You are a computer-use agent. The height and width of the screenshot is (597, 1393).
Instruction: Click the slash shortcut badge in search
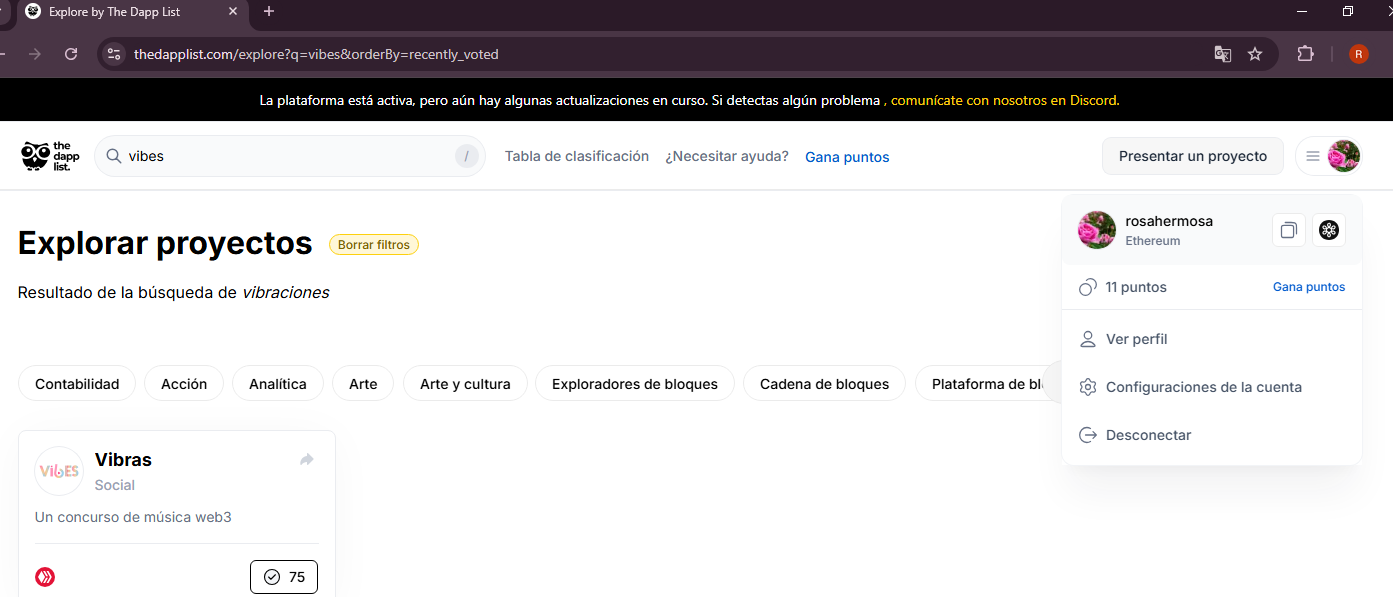point(466,156)
